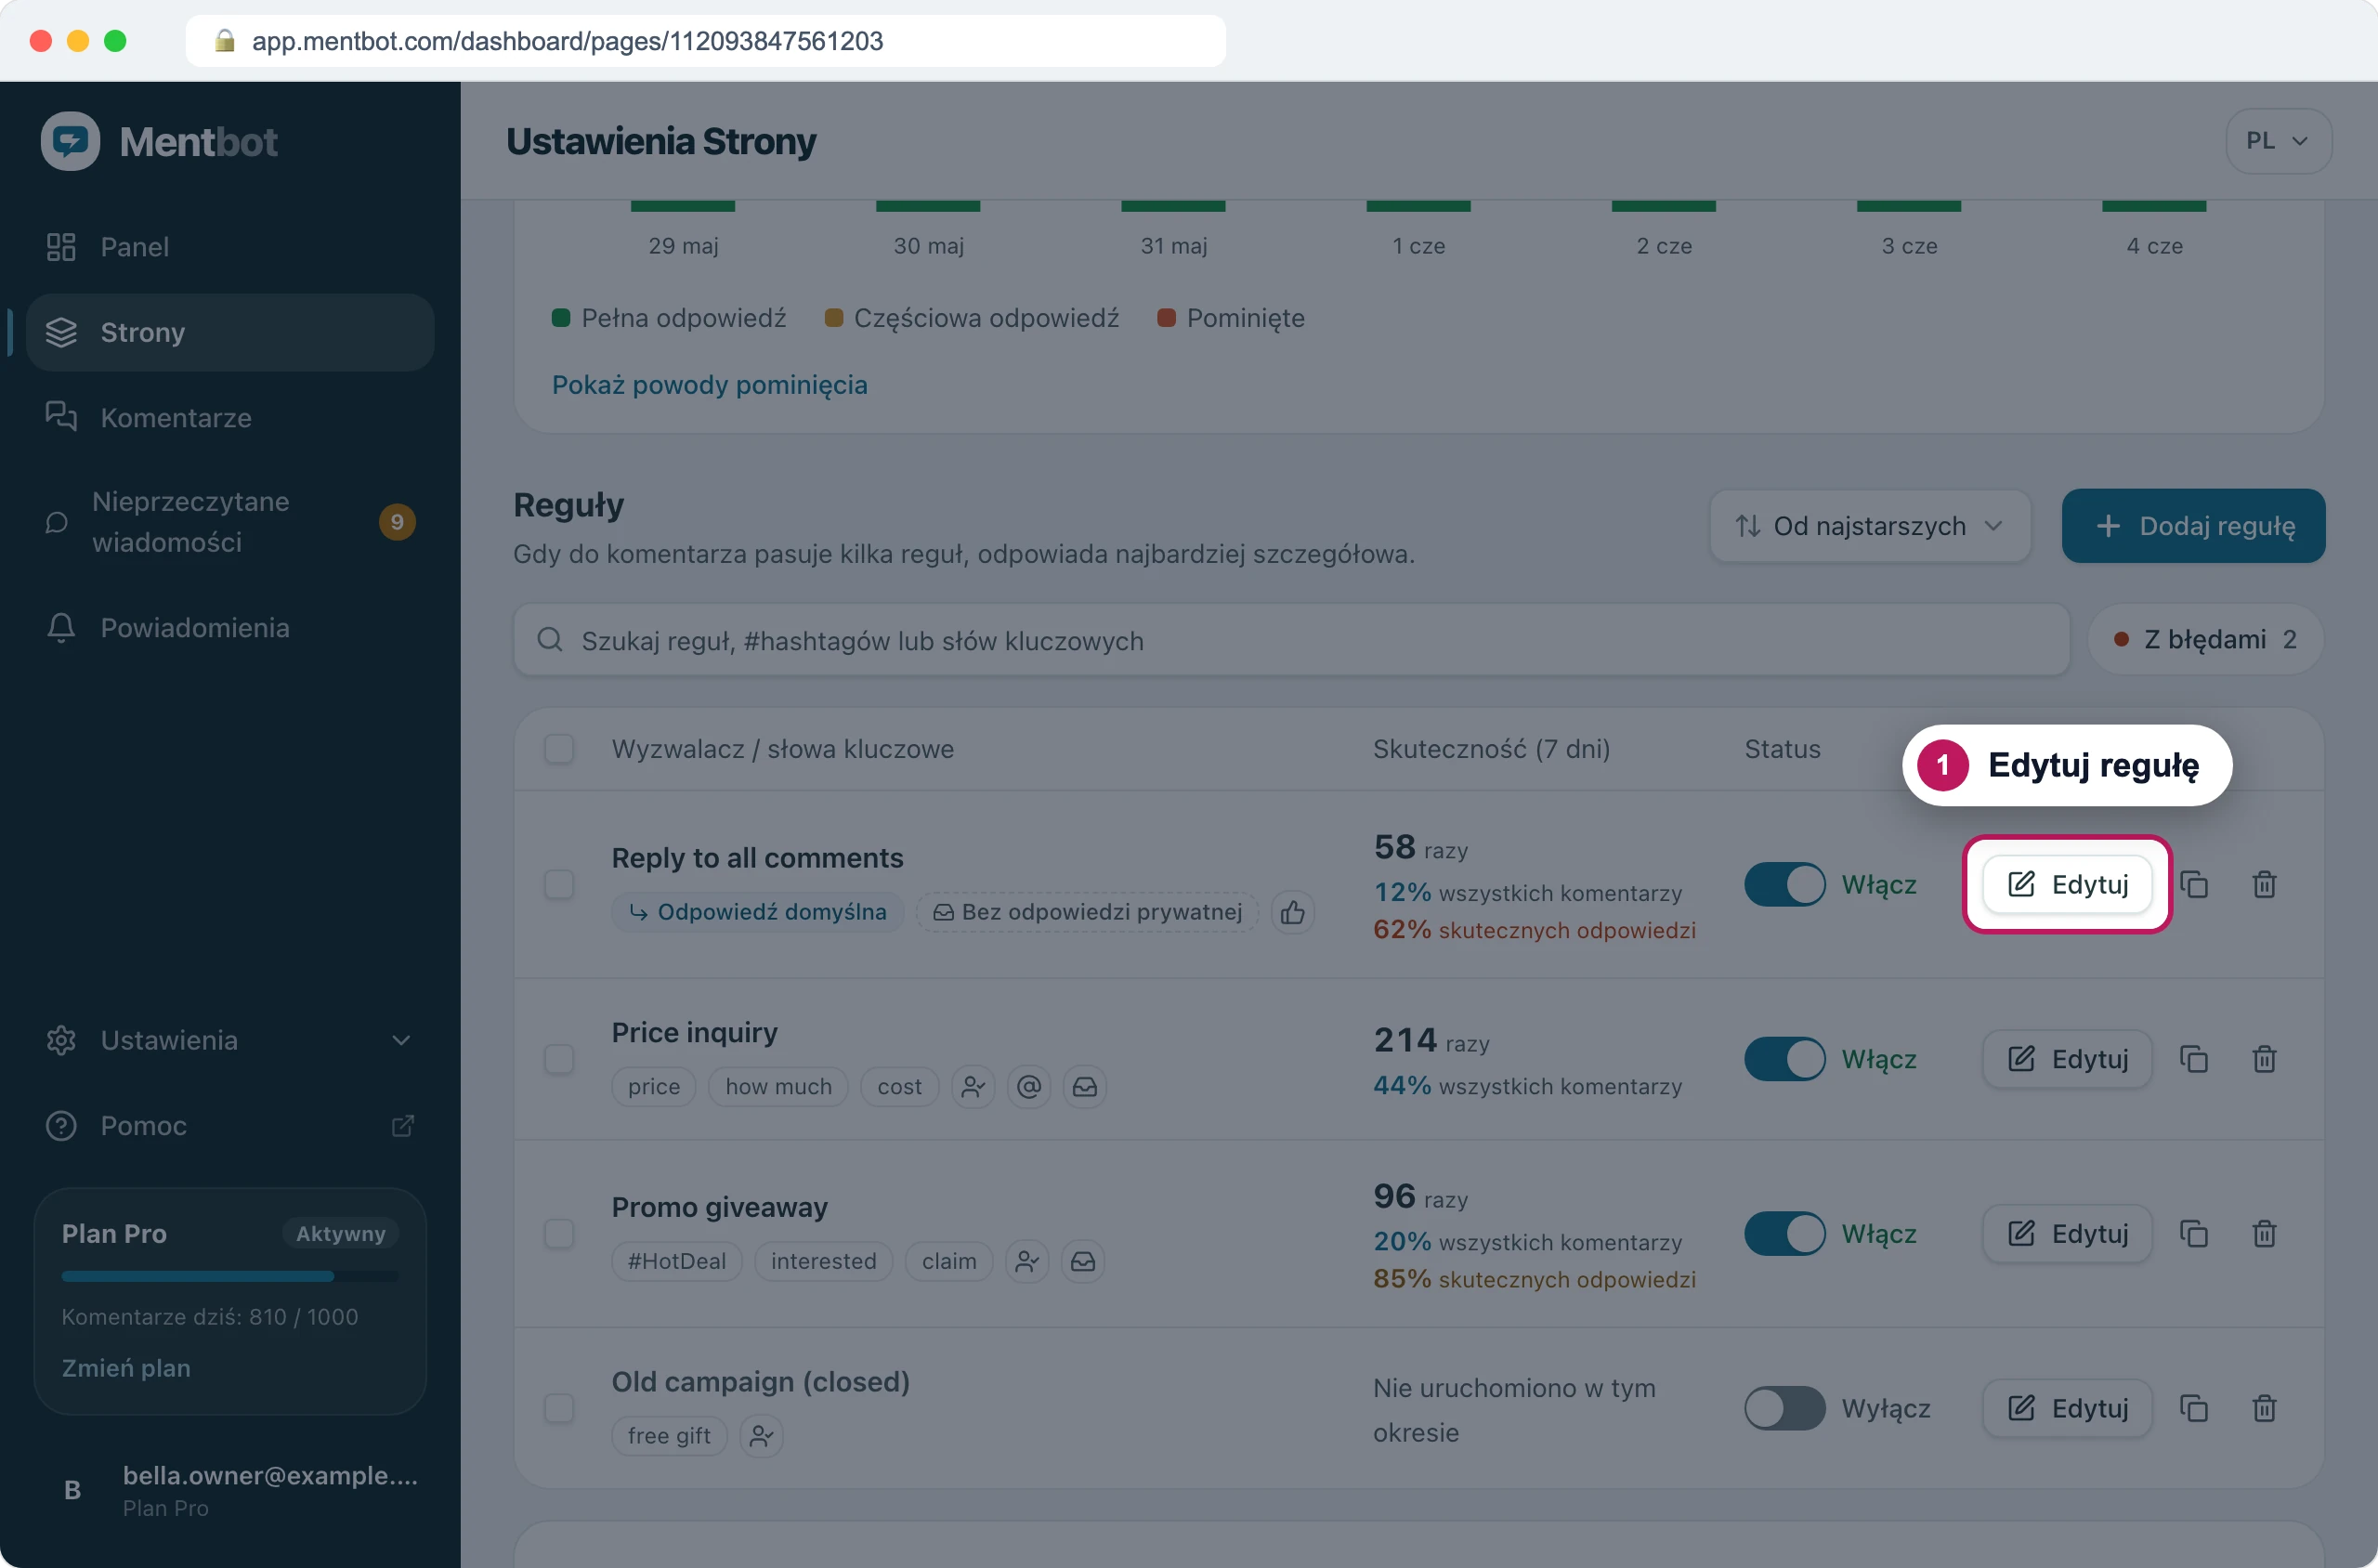Click the user-check icon in Promo giveaway row
Image resolution: width=2378 pixels, height=1568 pixels.
point(1027,1261)
